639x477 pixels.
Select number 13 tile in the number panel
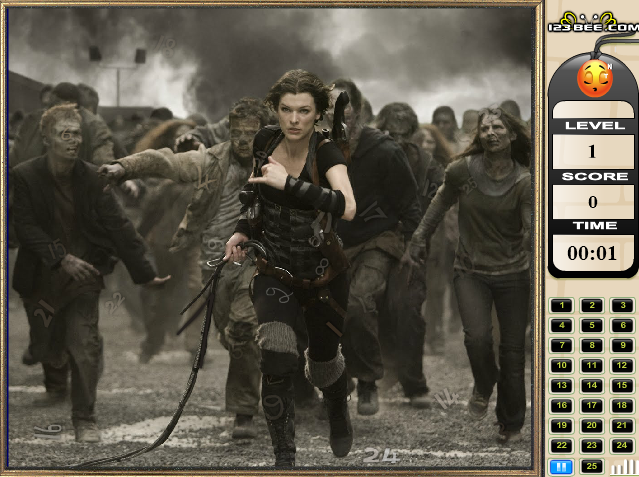562,385
